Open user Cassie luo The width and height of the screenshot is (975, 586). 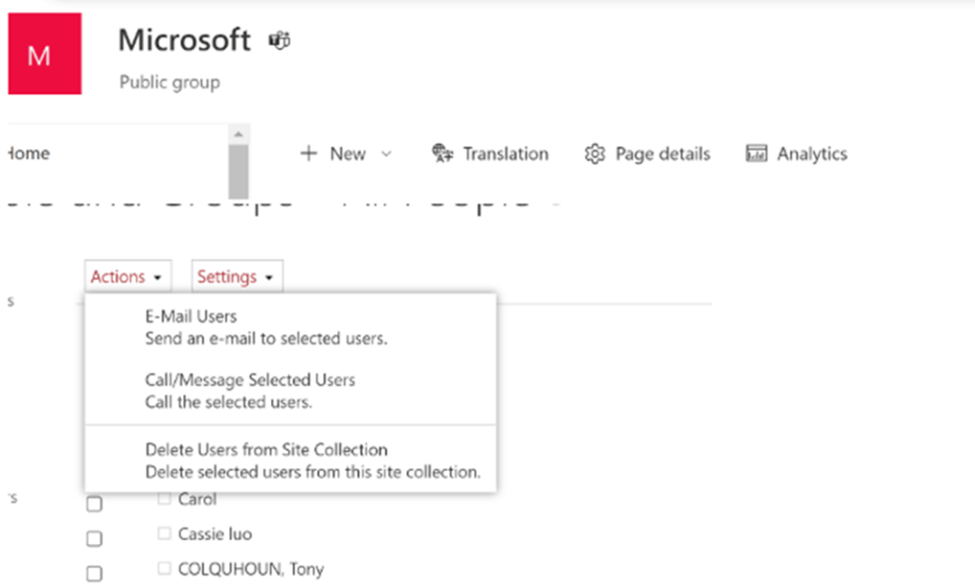point(215,534)
